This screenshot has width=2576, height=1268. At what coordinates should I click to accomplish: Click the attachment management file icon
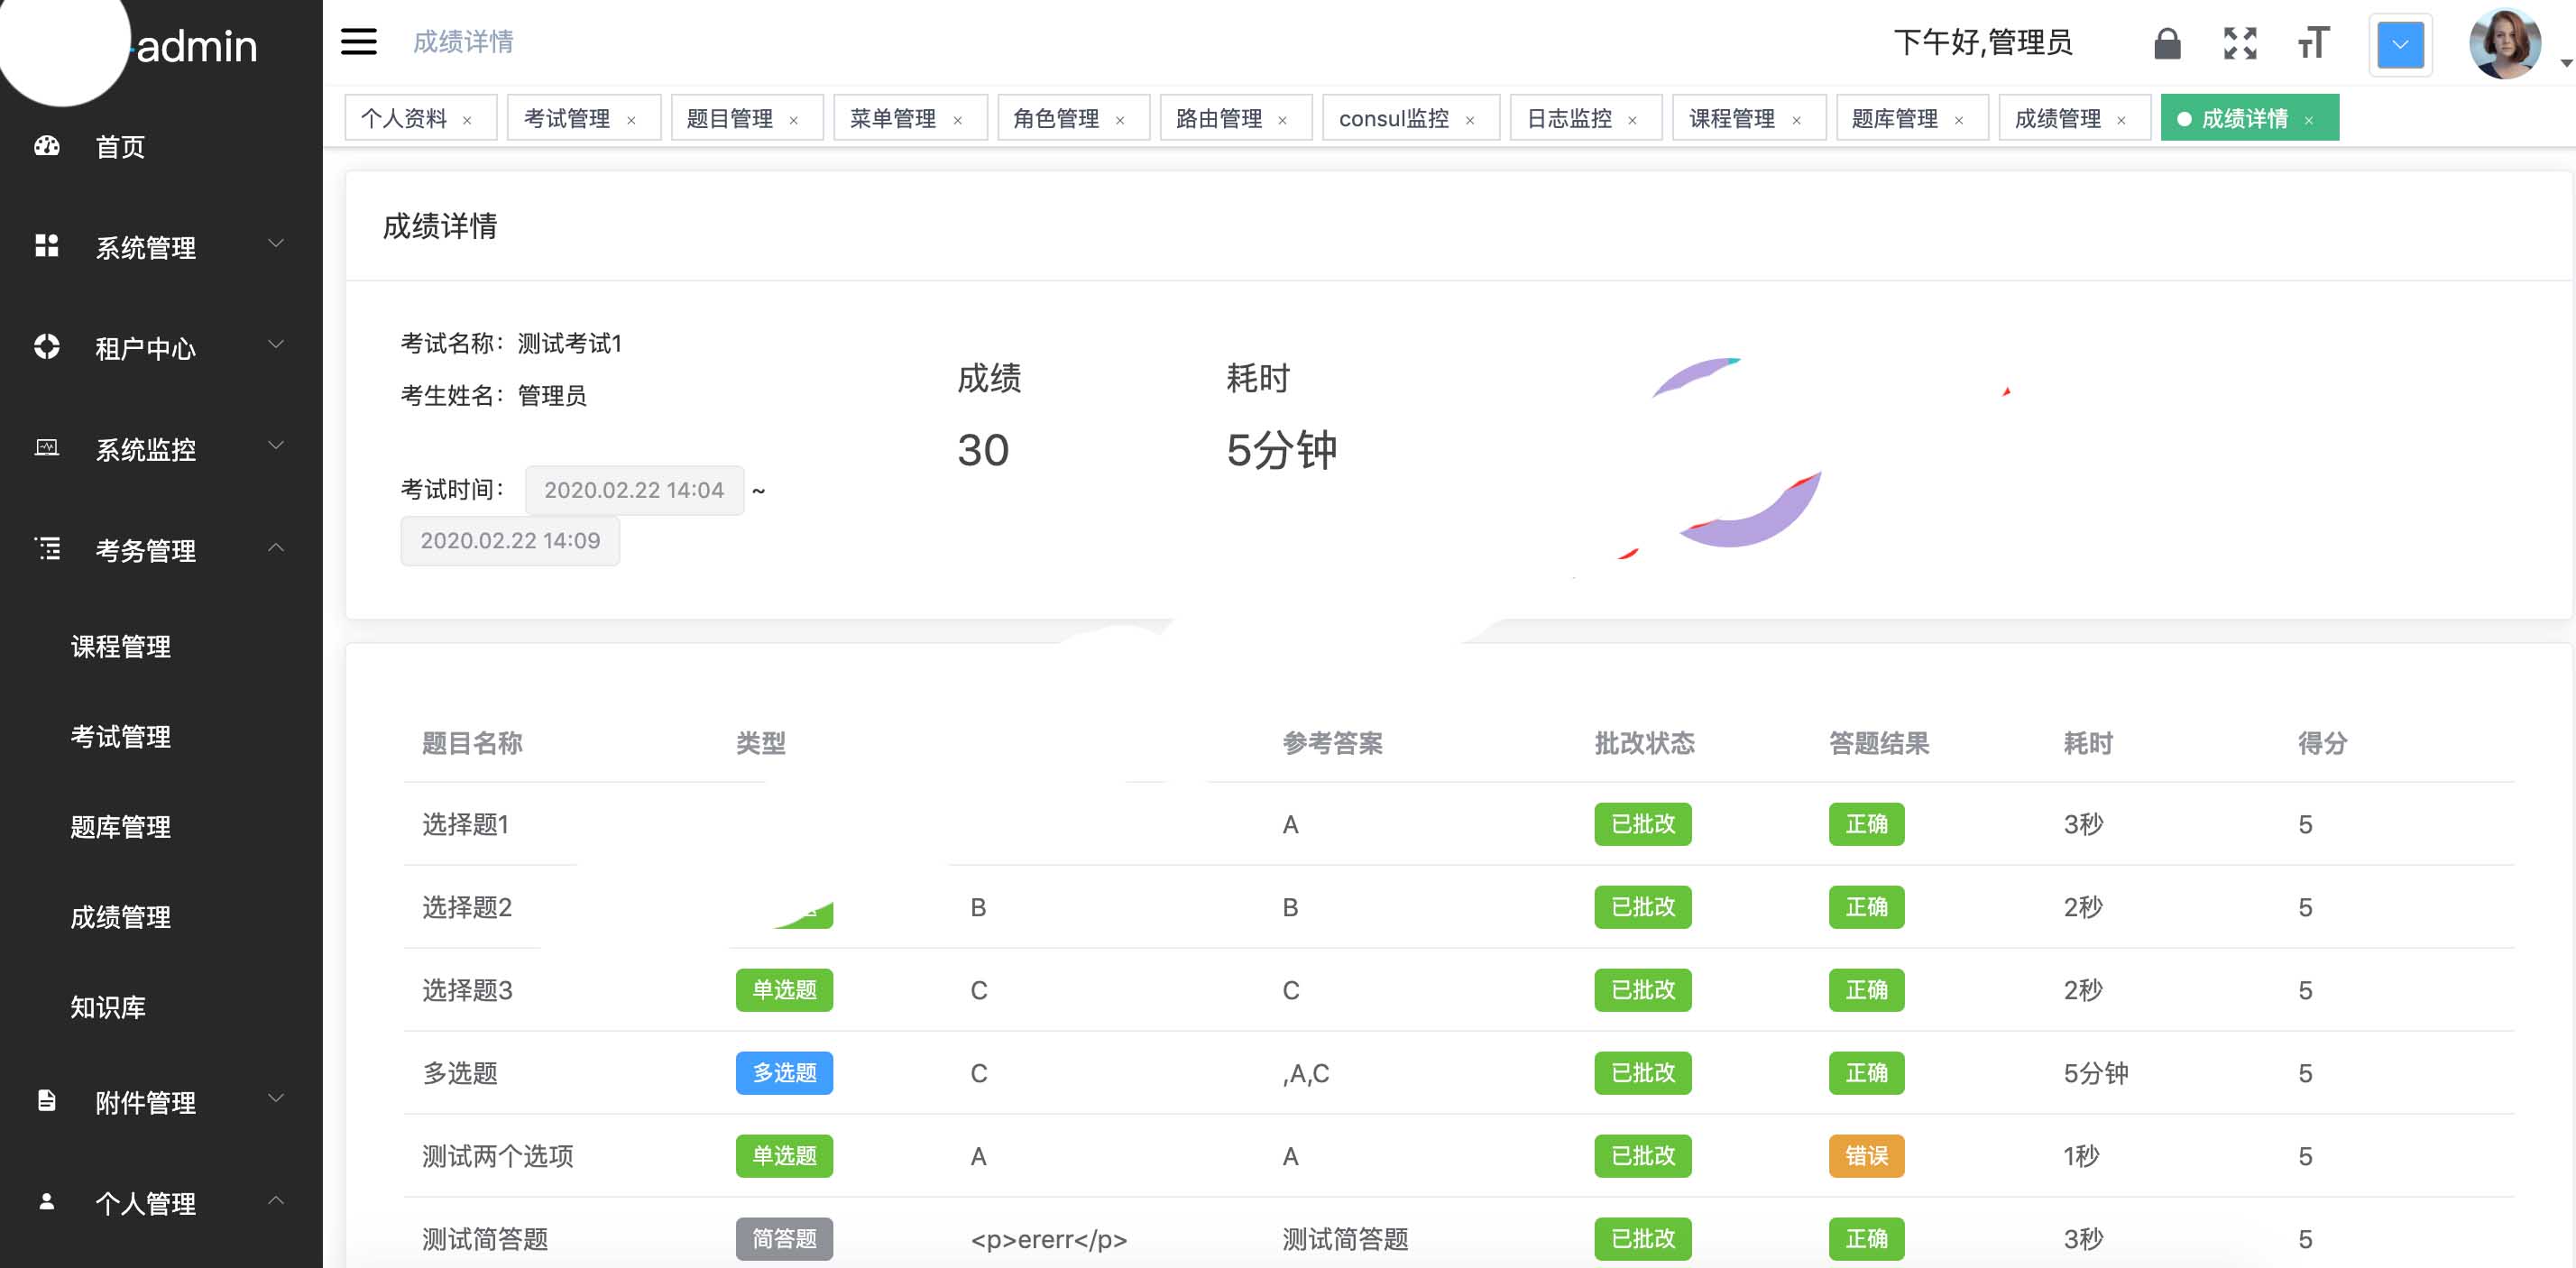click(47, 1101)
